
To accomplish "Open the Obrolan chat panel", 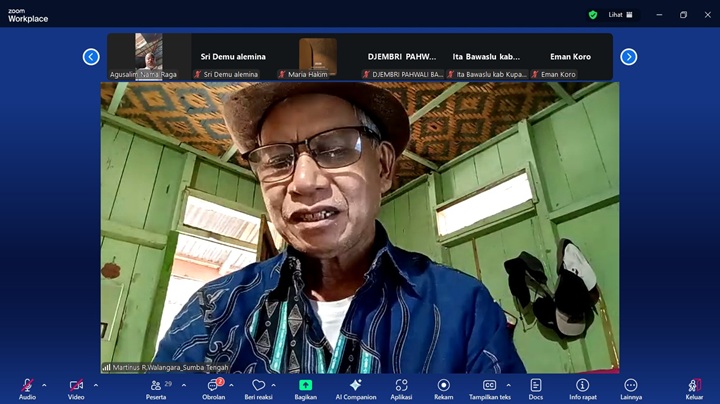I will [214, 389].
